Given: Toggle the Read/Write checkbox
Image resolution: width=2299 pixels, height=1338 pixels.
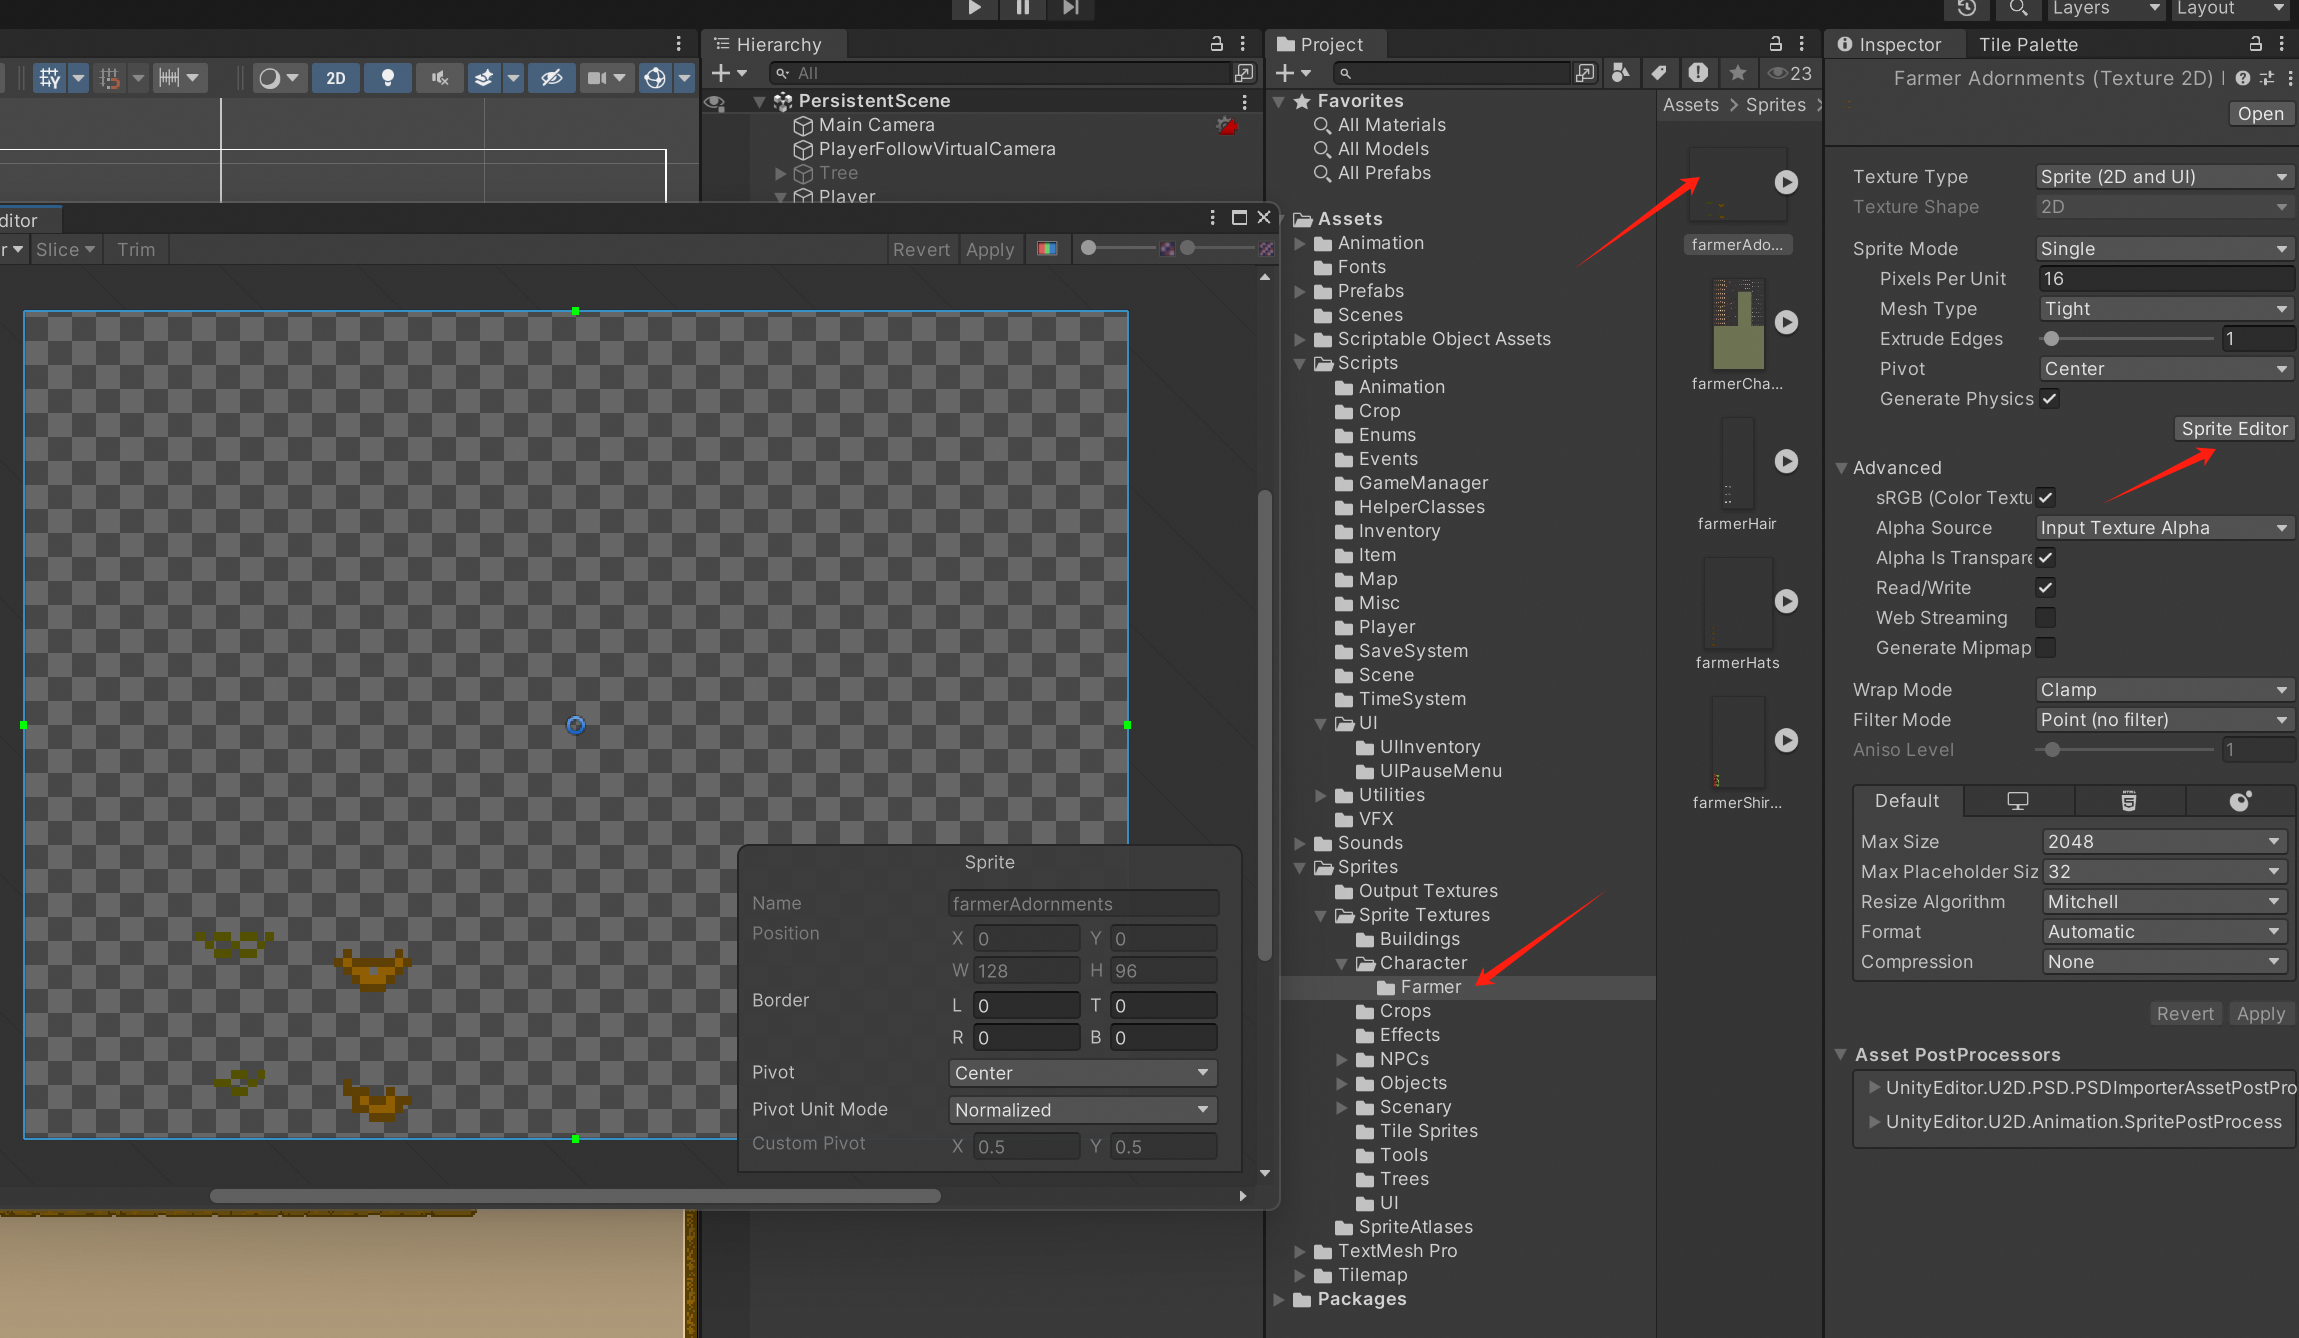Looking at the screenshot, I should tap(2046, 588).
